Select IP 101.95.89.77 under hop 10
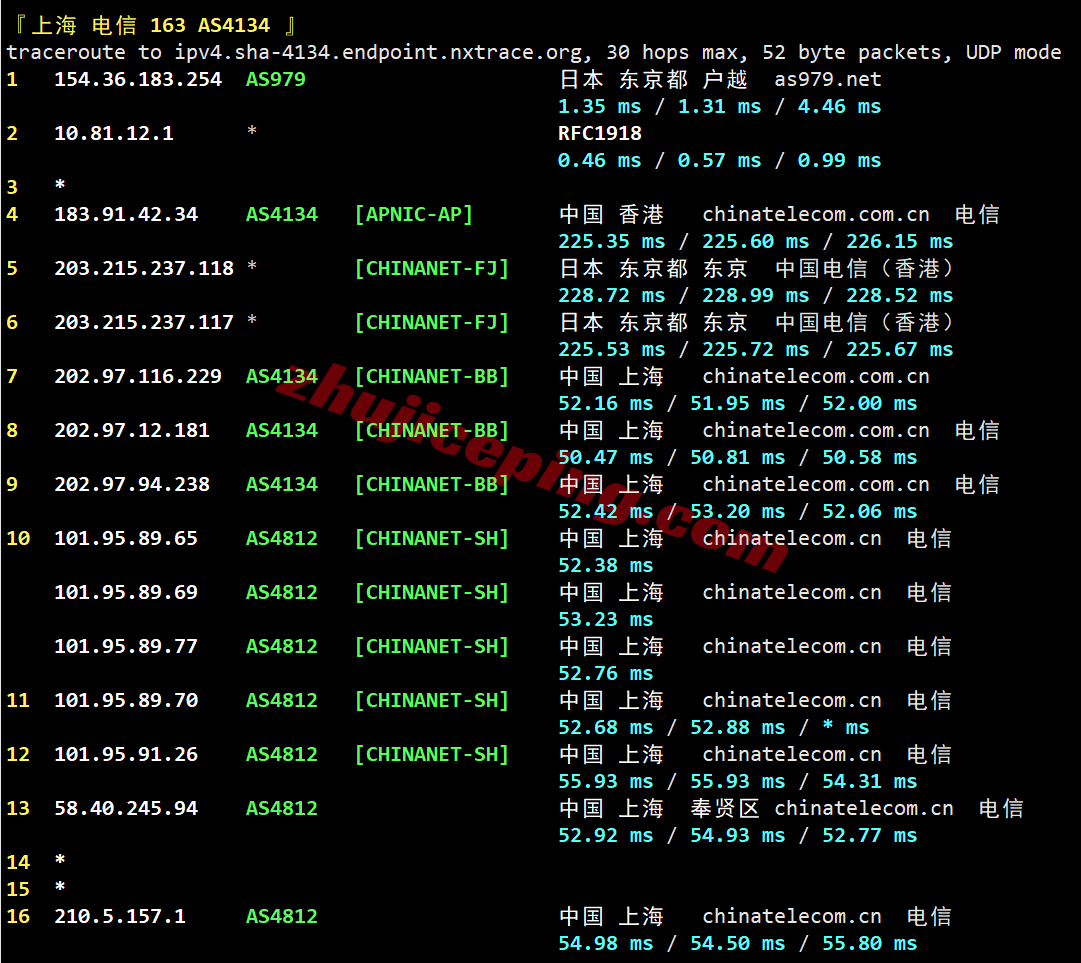 127,646
